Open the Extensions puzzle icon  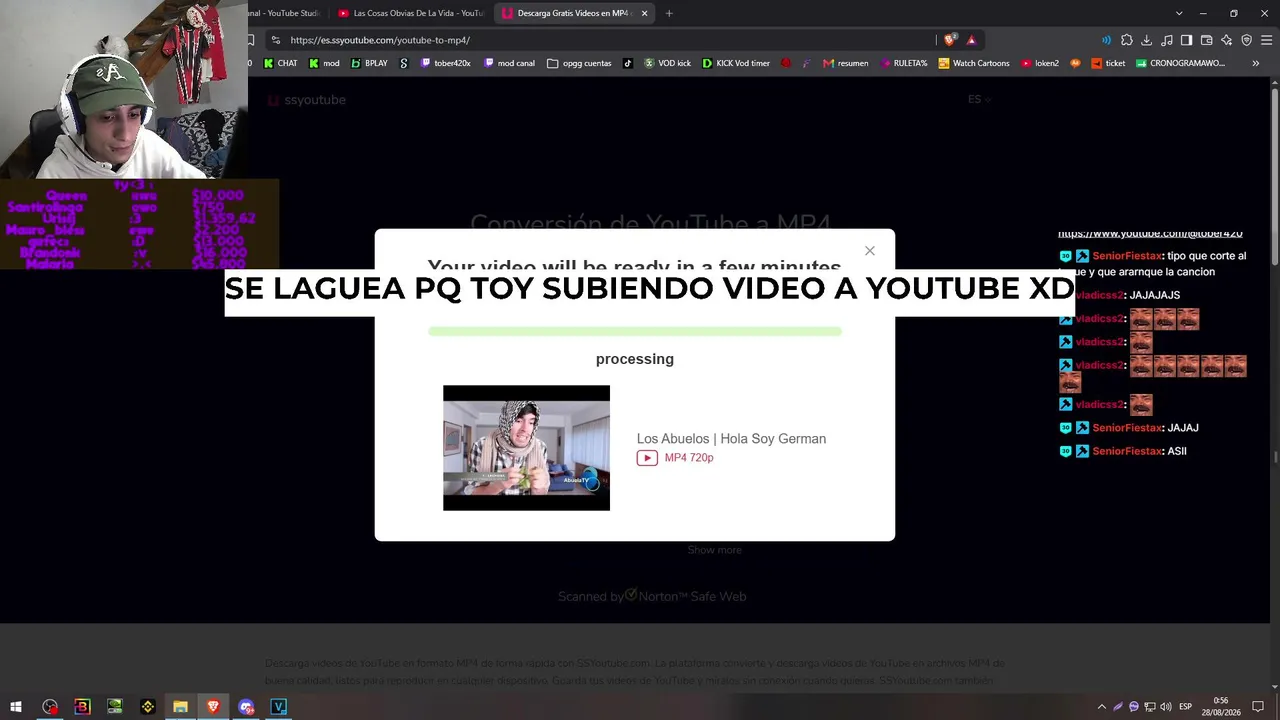click(1127, 40)
